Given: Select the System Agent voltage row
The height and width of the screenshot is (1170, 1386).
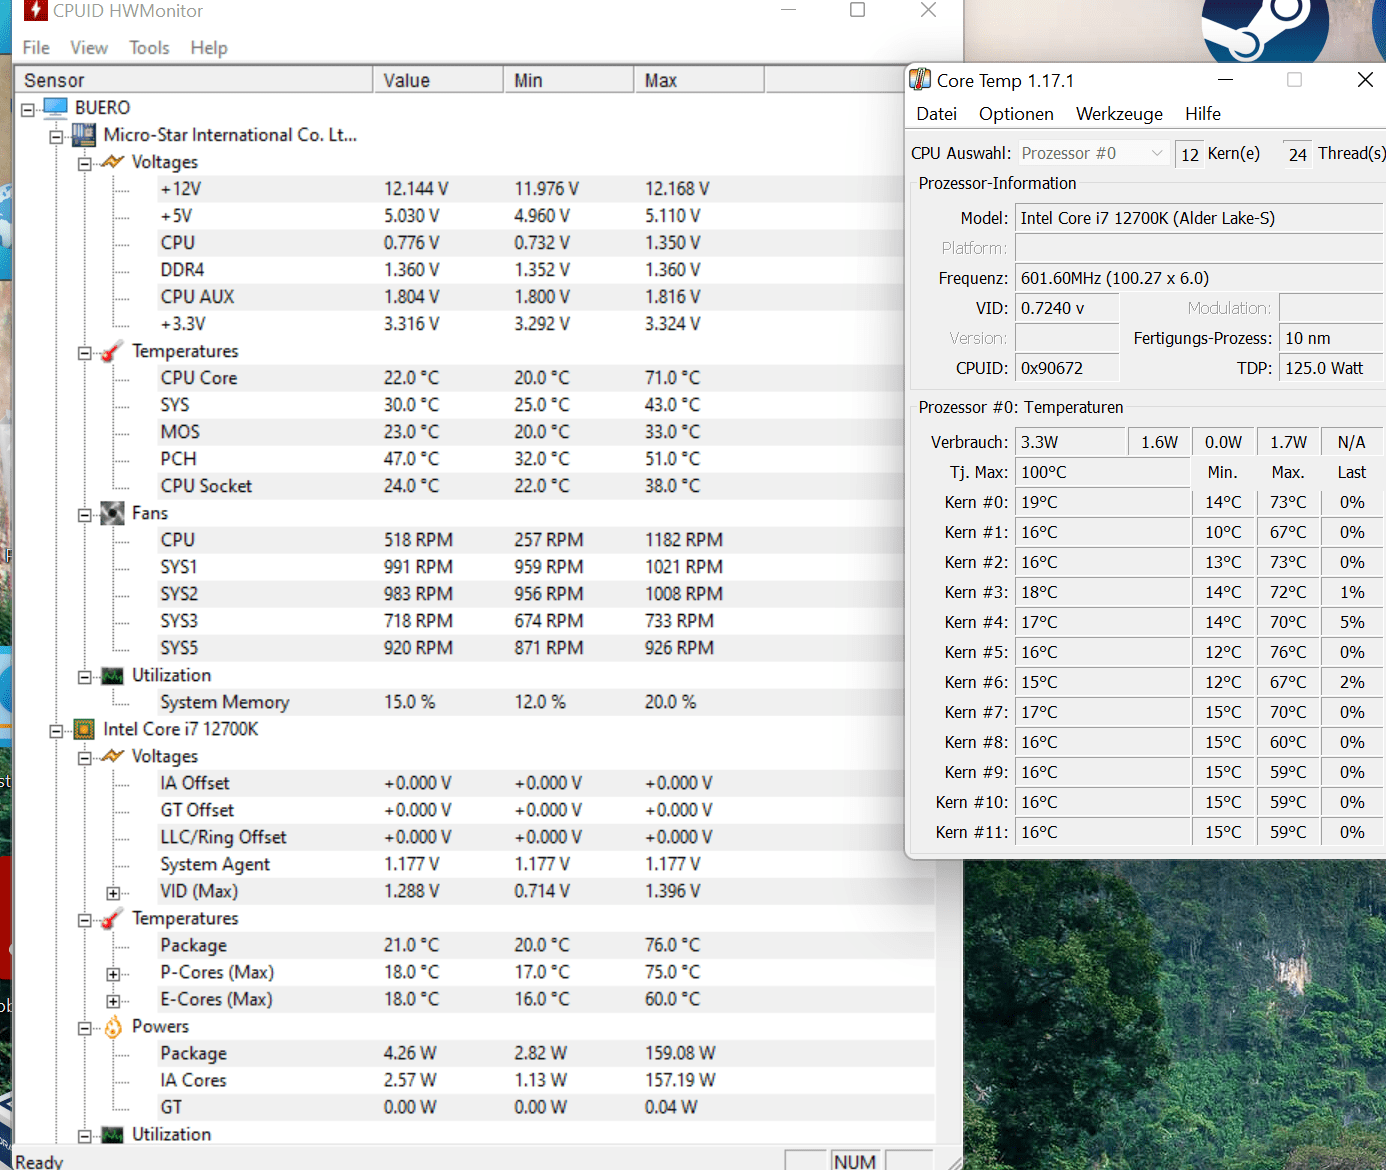Looking at the screenshot, I should [545, 864].
